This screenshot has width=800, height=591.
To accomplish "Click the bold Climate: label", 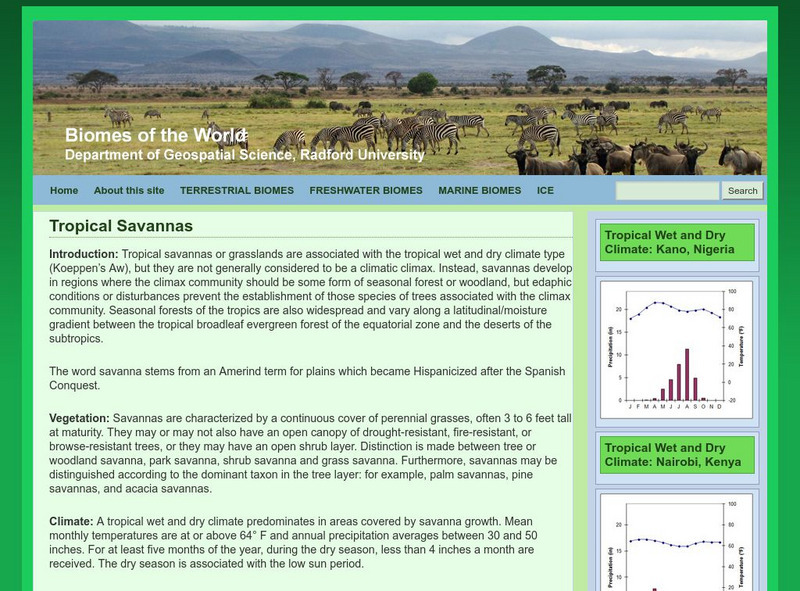I will coord(71,522).
